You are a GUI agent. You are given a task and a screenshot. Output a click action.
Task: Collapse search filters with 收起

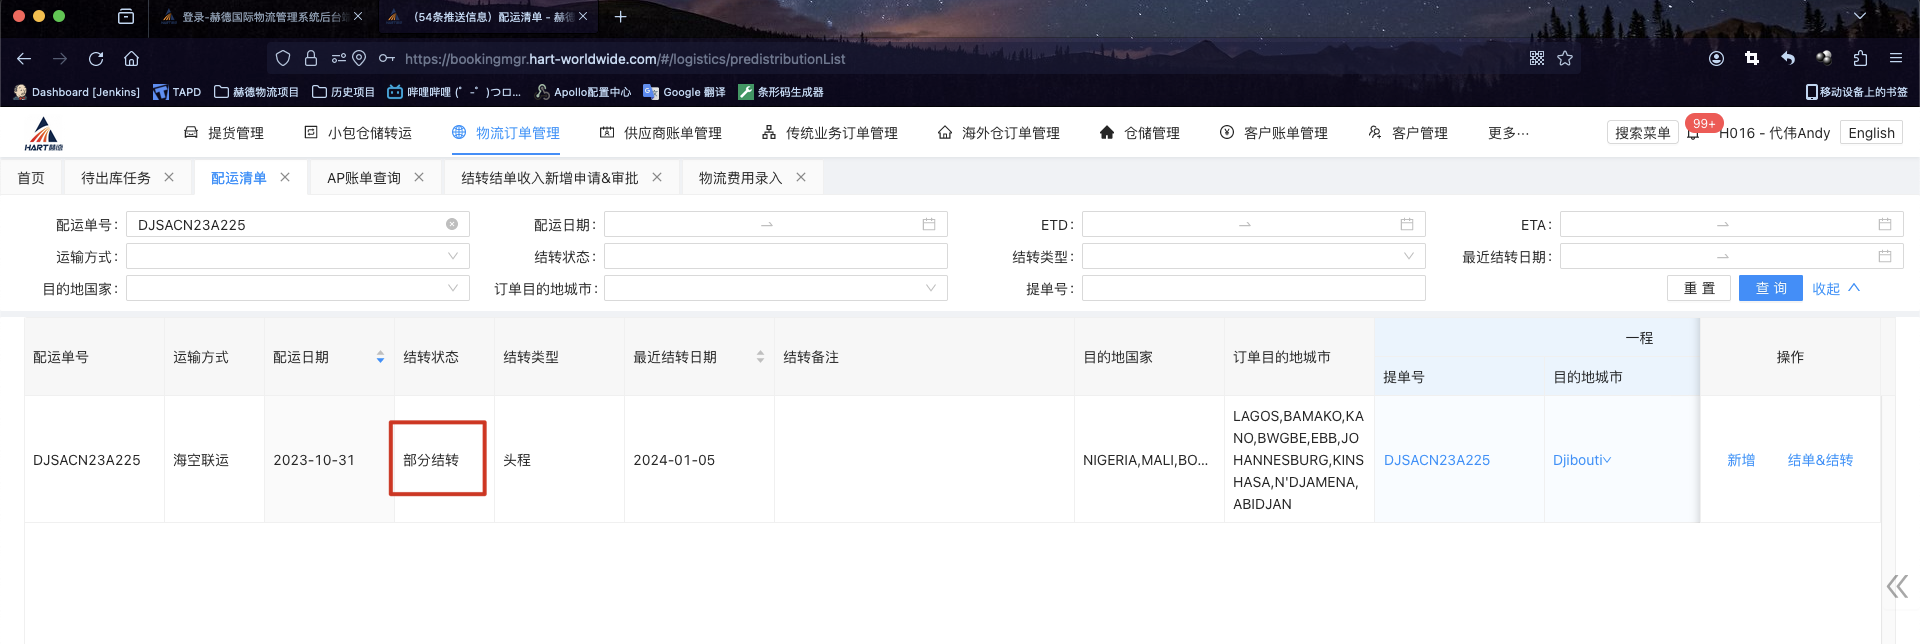click(1836, 289)
